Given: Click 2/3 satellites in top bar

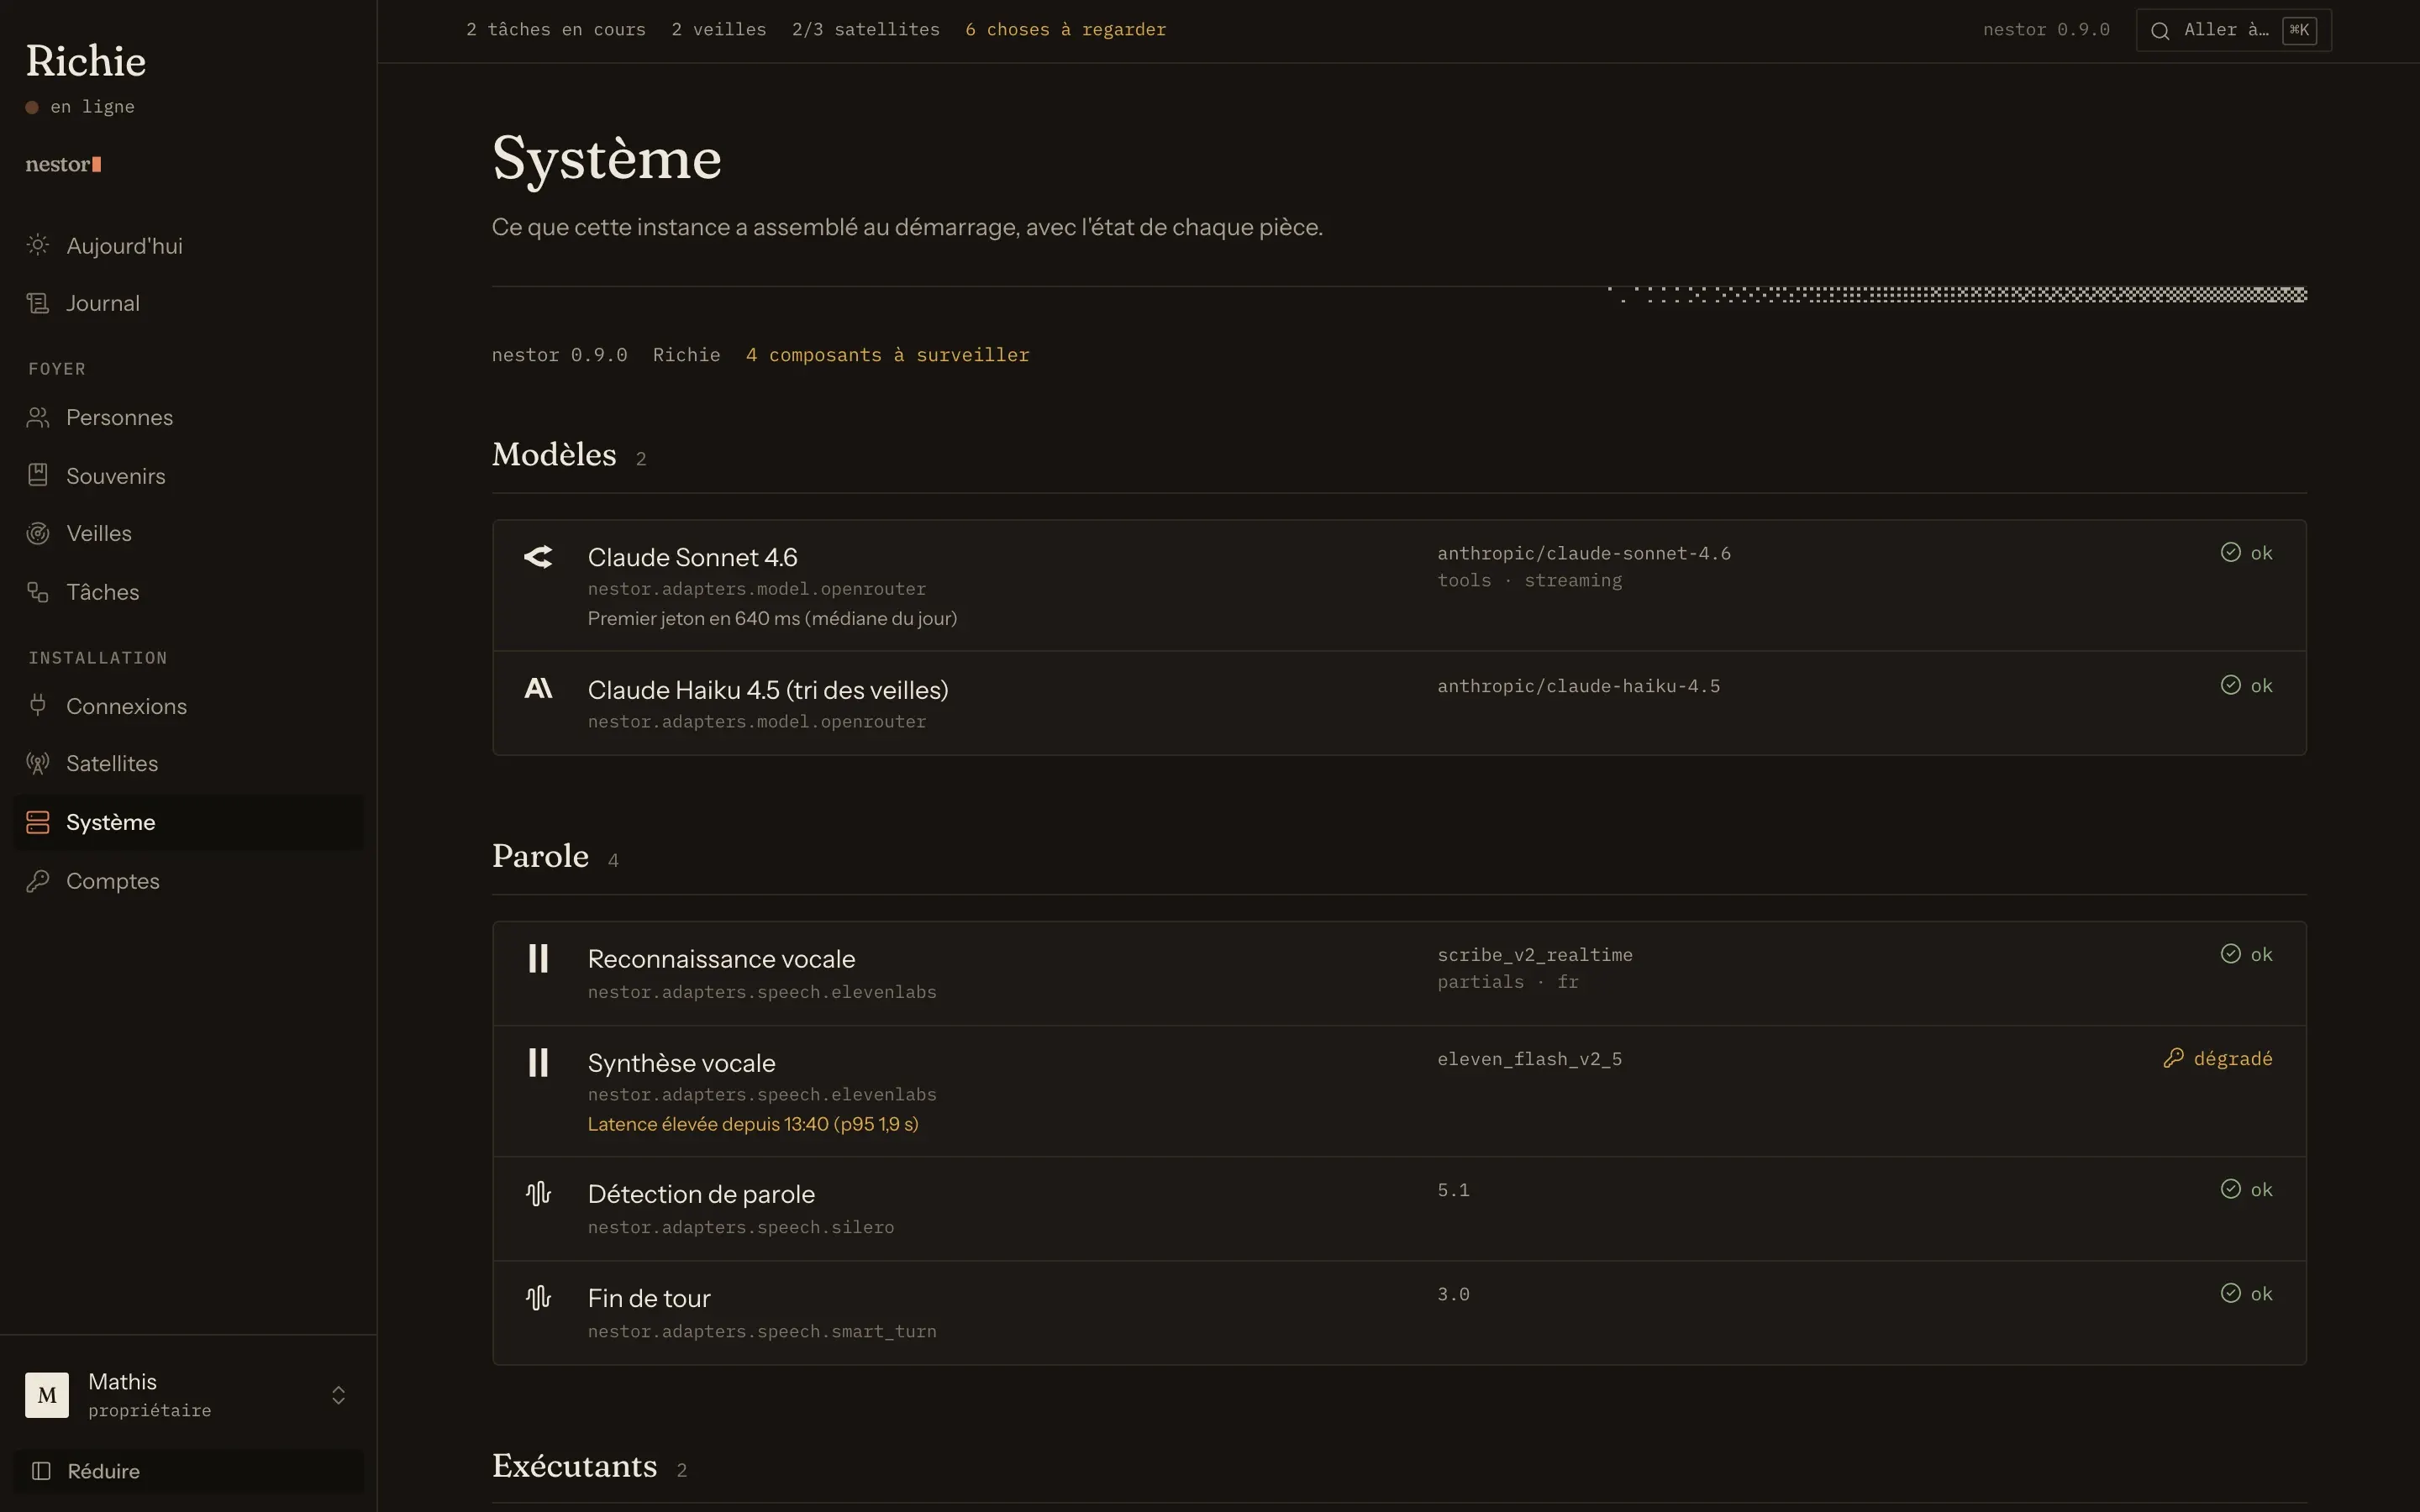Looking at the screenshot, I should point(866,30).
